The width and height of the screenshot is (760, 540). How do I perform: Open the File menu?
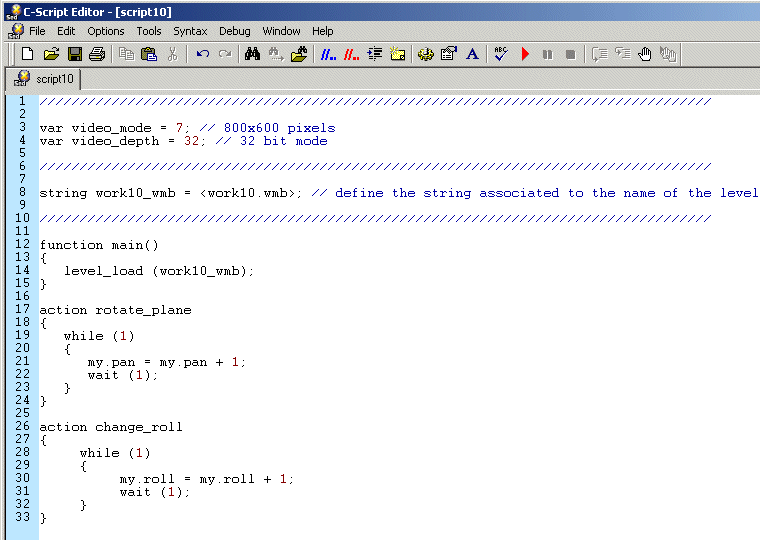[x=37, y=31]
